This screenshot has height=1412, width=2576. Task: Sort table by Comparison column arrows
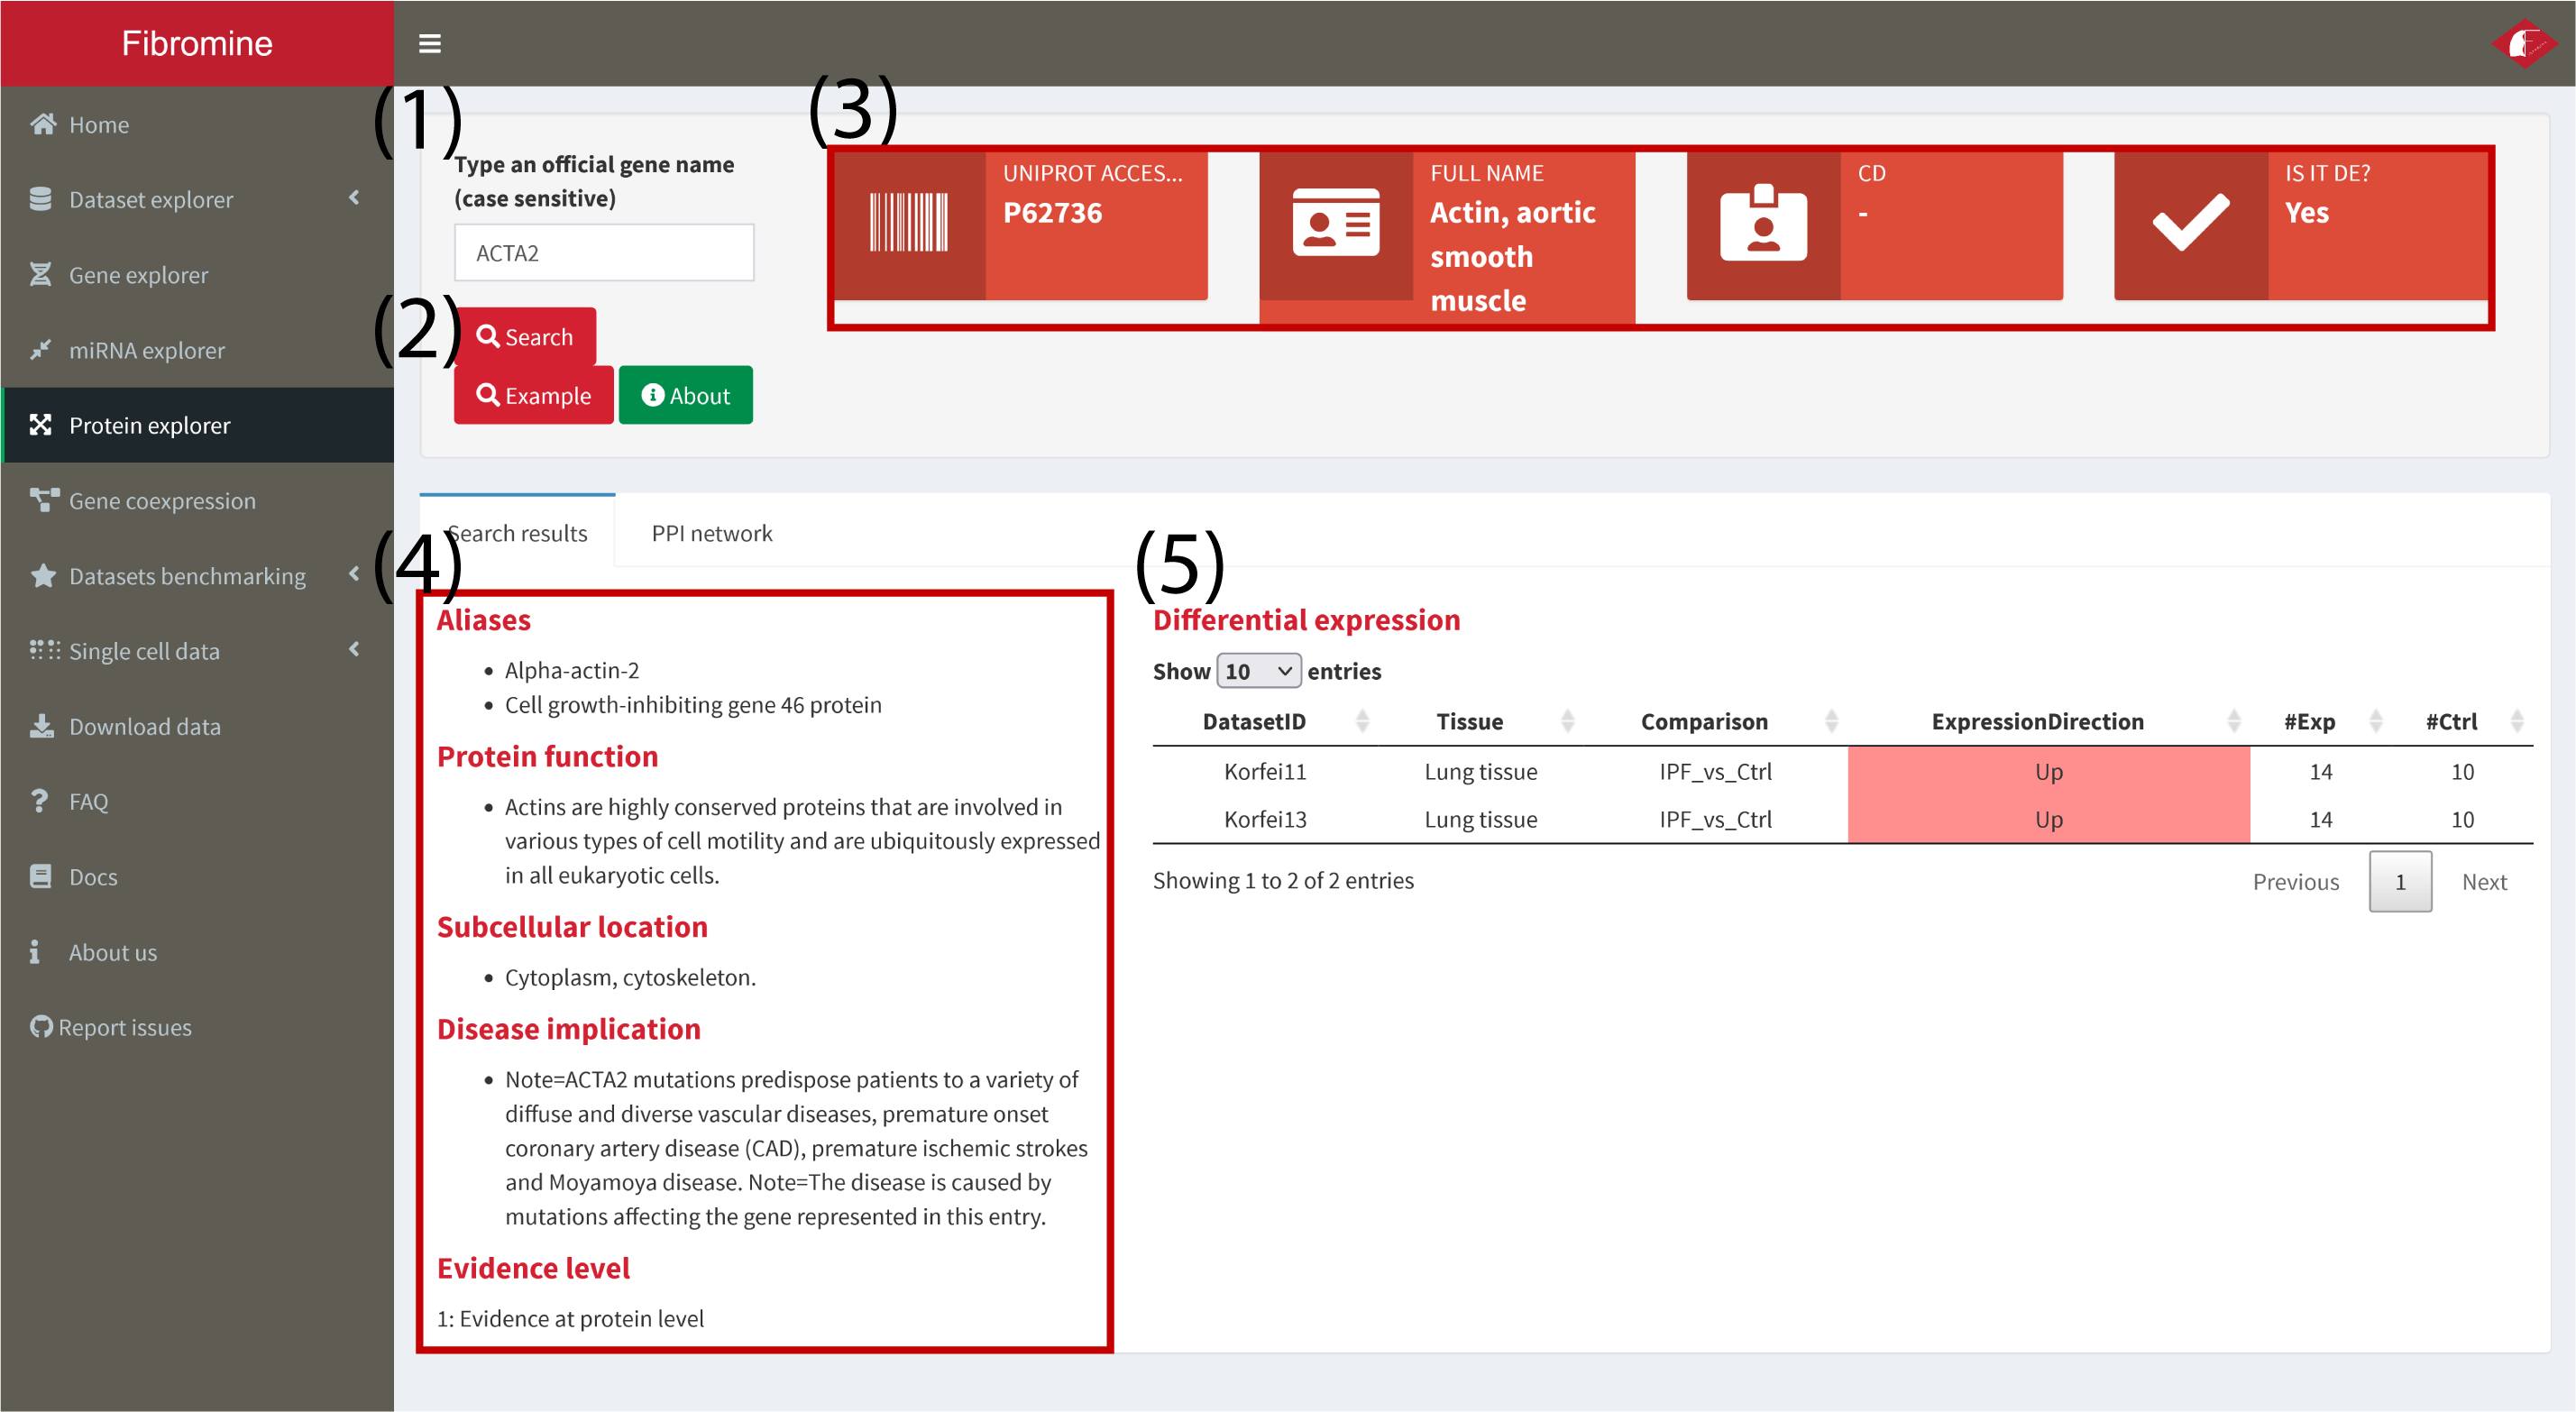click(1831, 721)
